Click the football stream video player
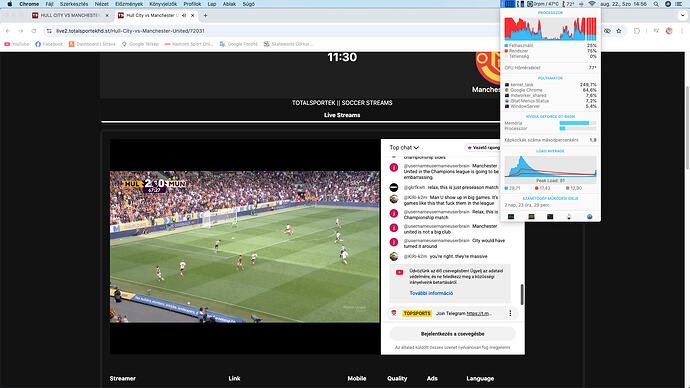Image resolution: width=690 pixels, height=388 pixels. [245, 247]
